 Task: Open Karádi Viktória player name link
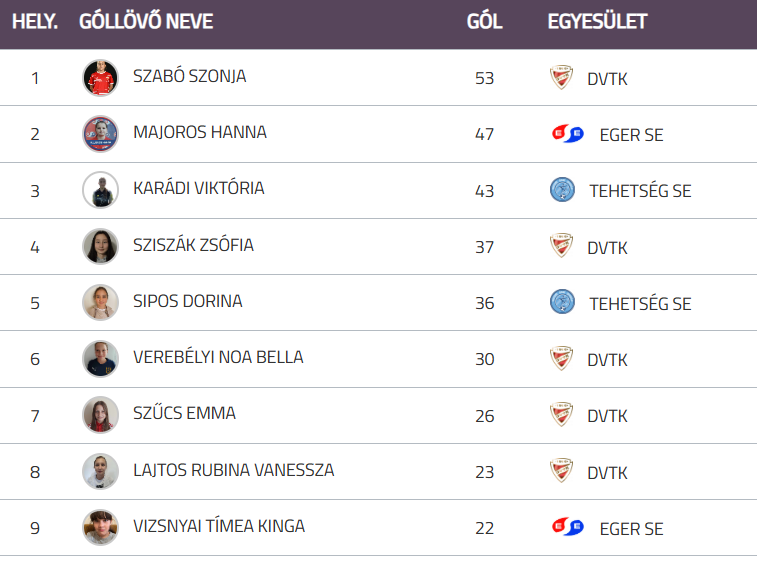click(x=198, y=188)
